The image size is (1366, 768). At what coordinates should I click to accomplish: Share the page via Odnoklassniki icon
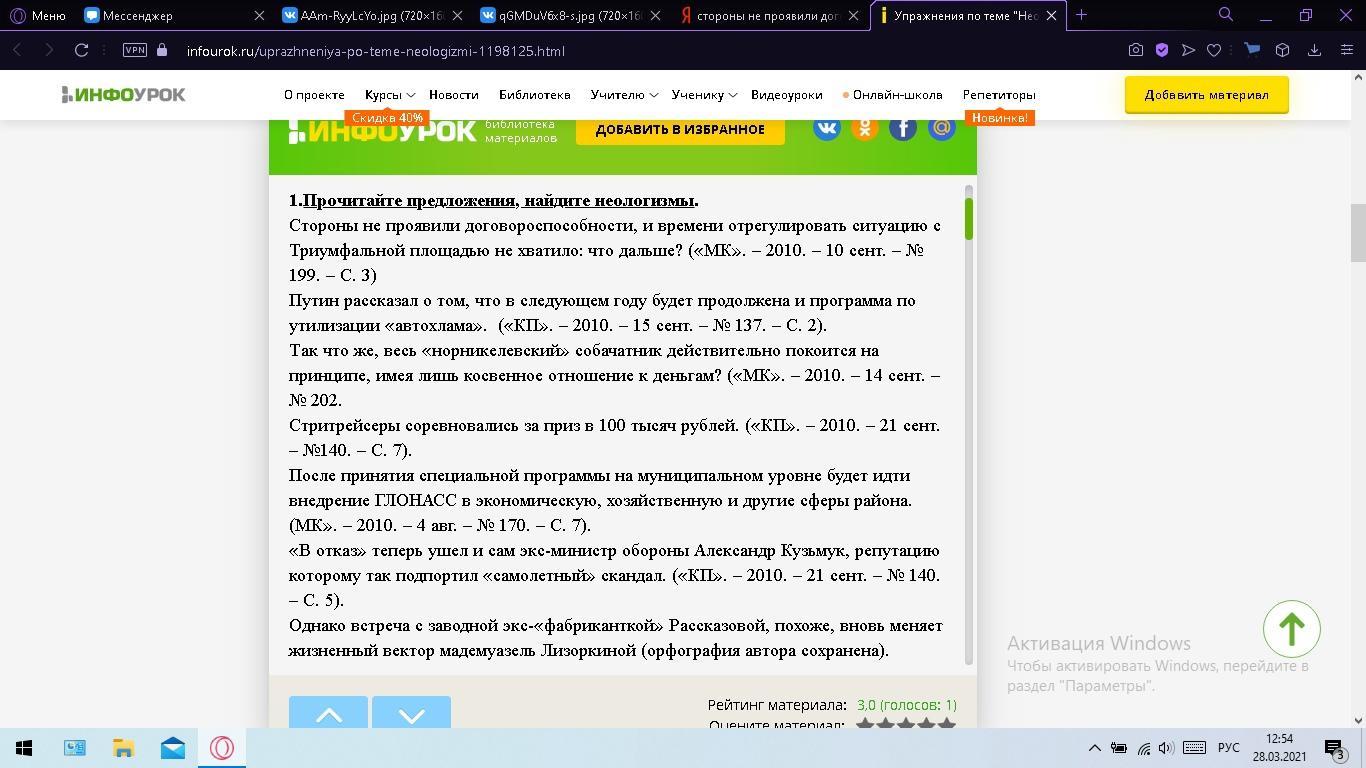[x=864, y=128]
